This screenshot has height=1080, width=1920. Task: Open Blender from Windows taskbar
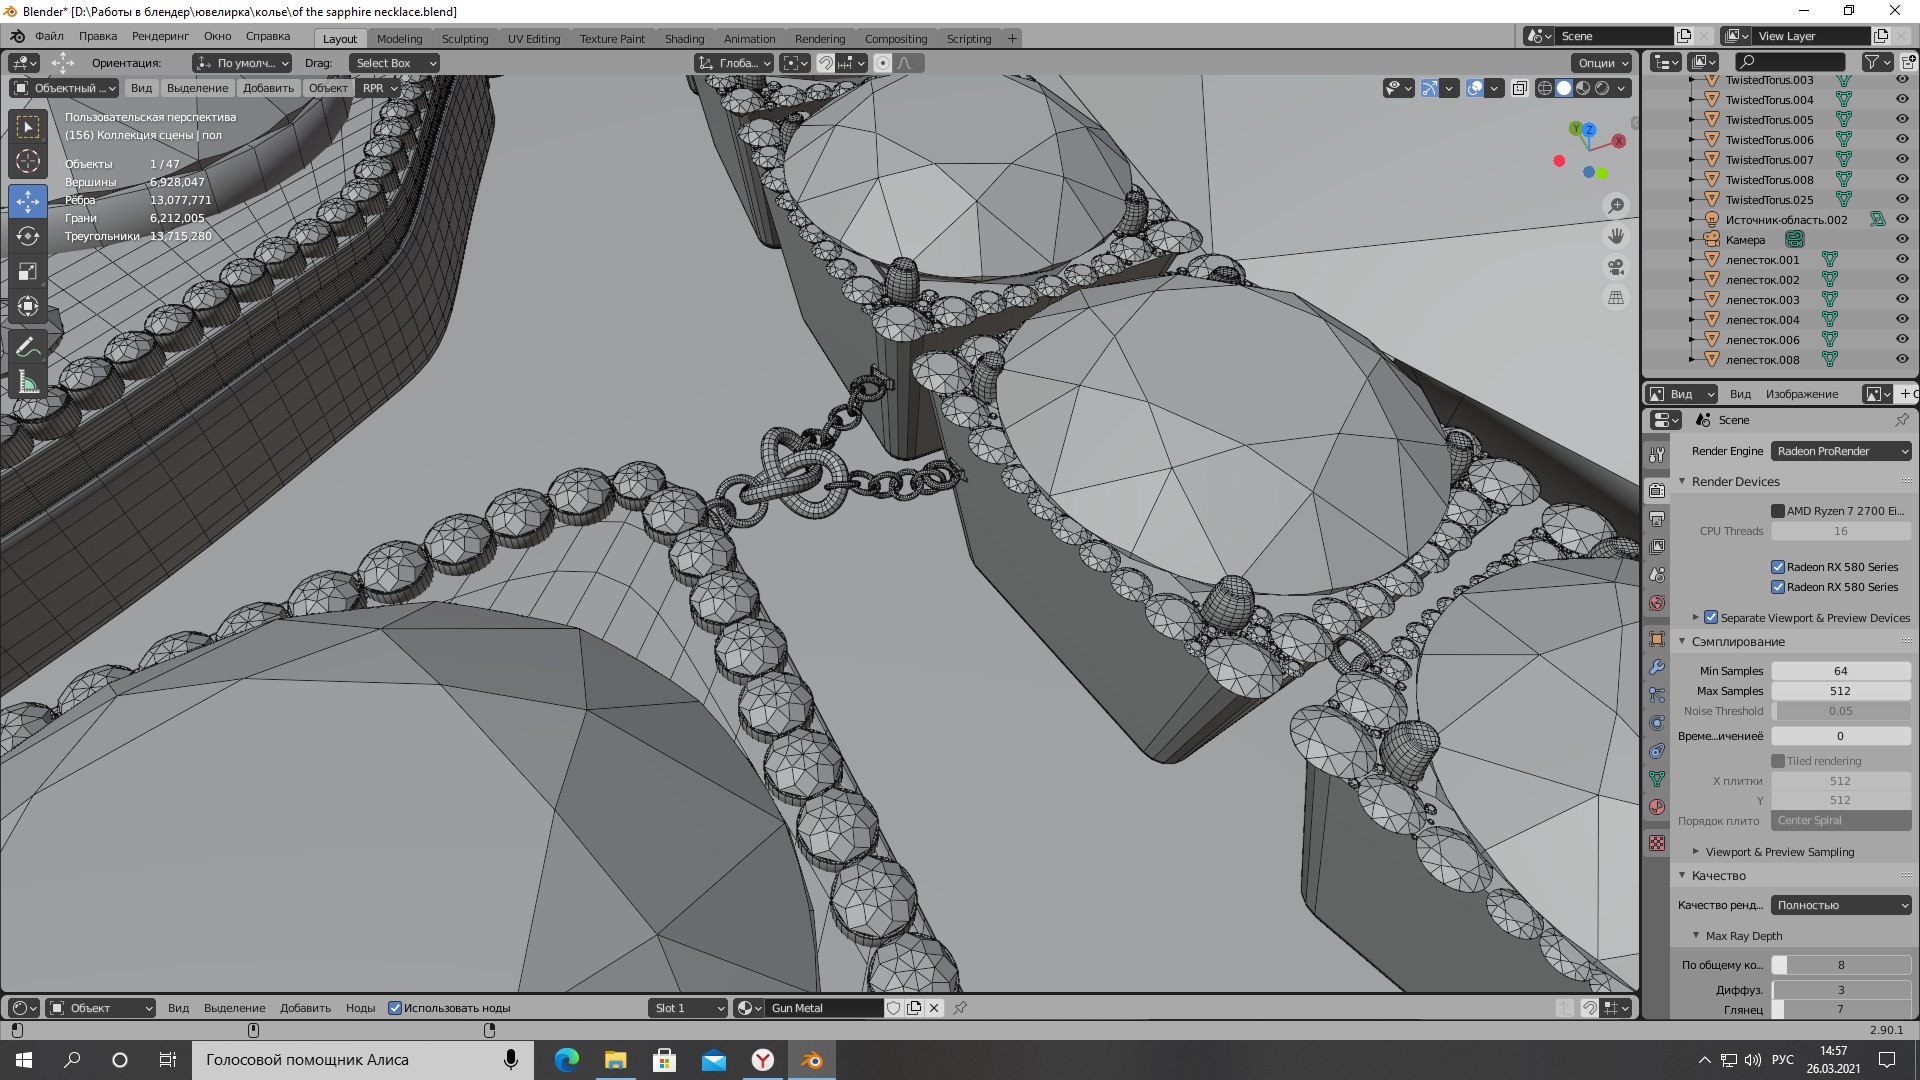coord(812,1060)
